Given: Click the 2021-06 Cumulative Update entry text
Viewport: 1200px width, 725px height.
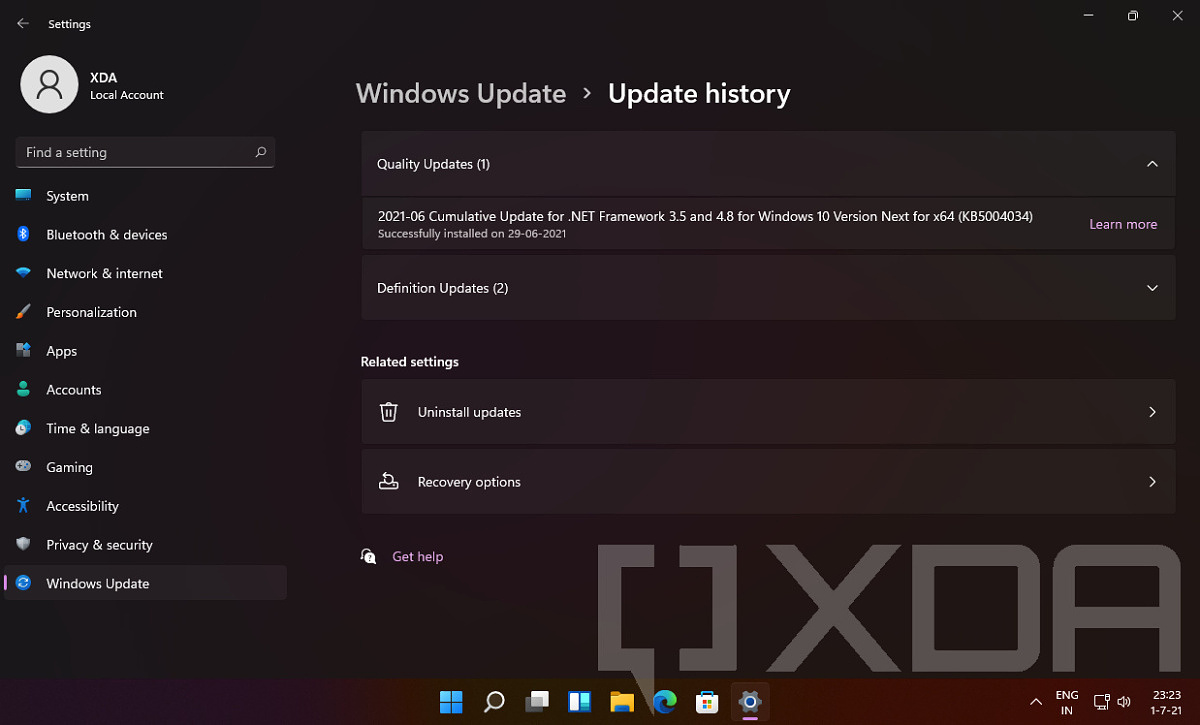Looking at the screenshot, I should [x=705, y=216].
